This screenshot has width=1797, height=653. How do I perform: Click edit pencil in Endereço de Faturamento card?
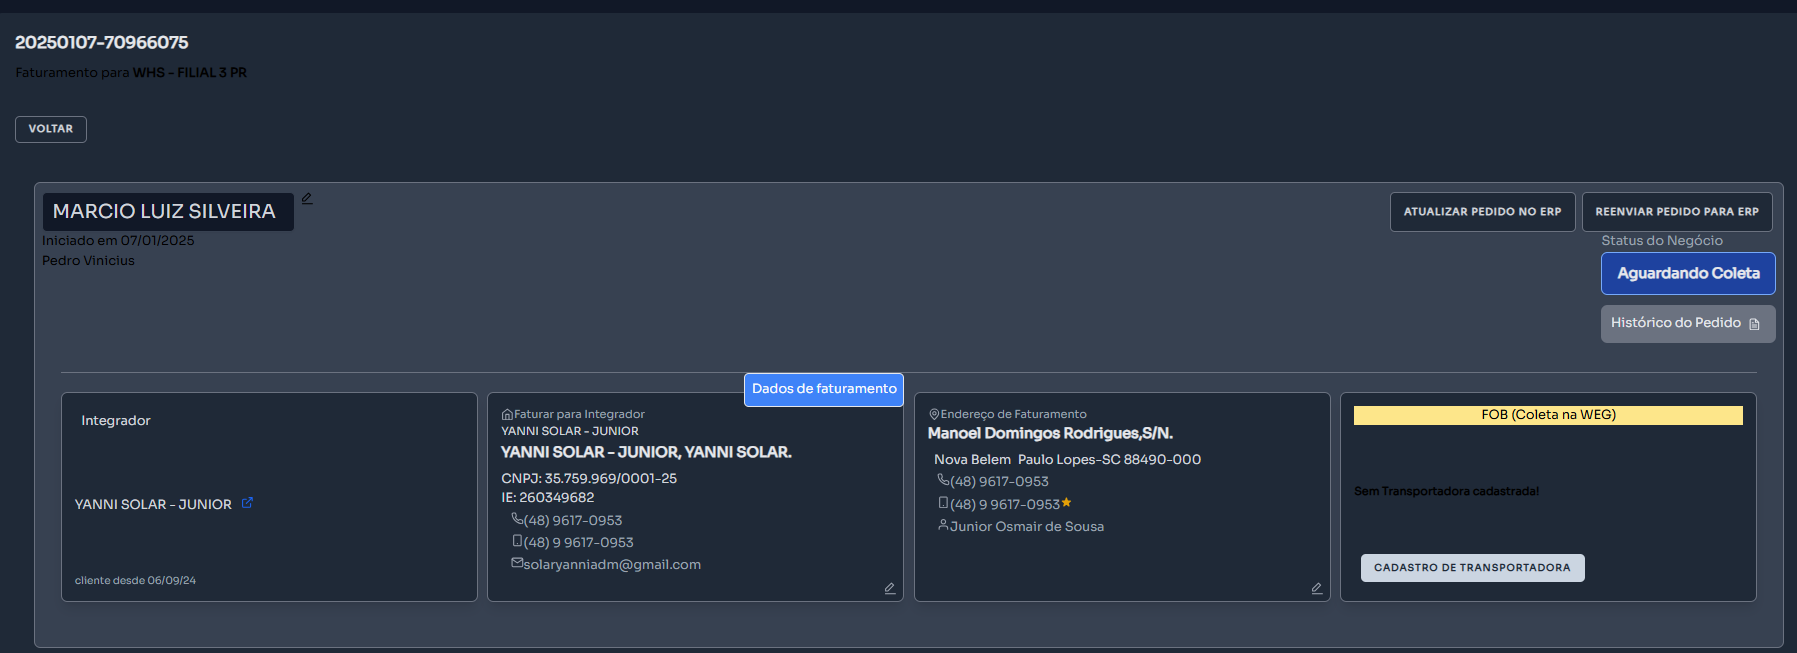click(1316, 588)
